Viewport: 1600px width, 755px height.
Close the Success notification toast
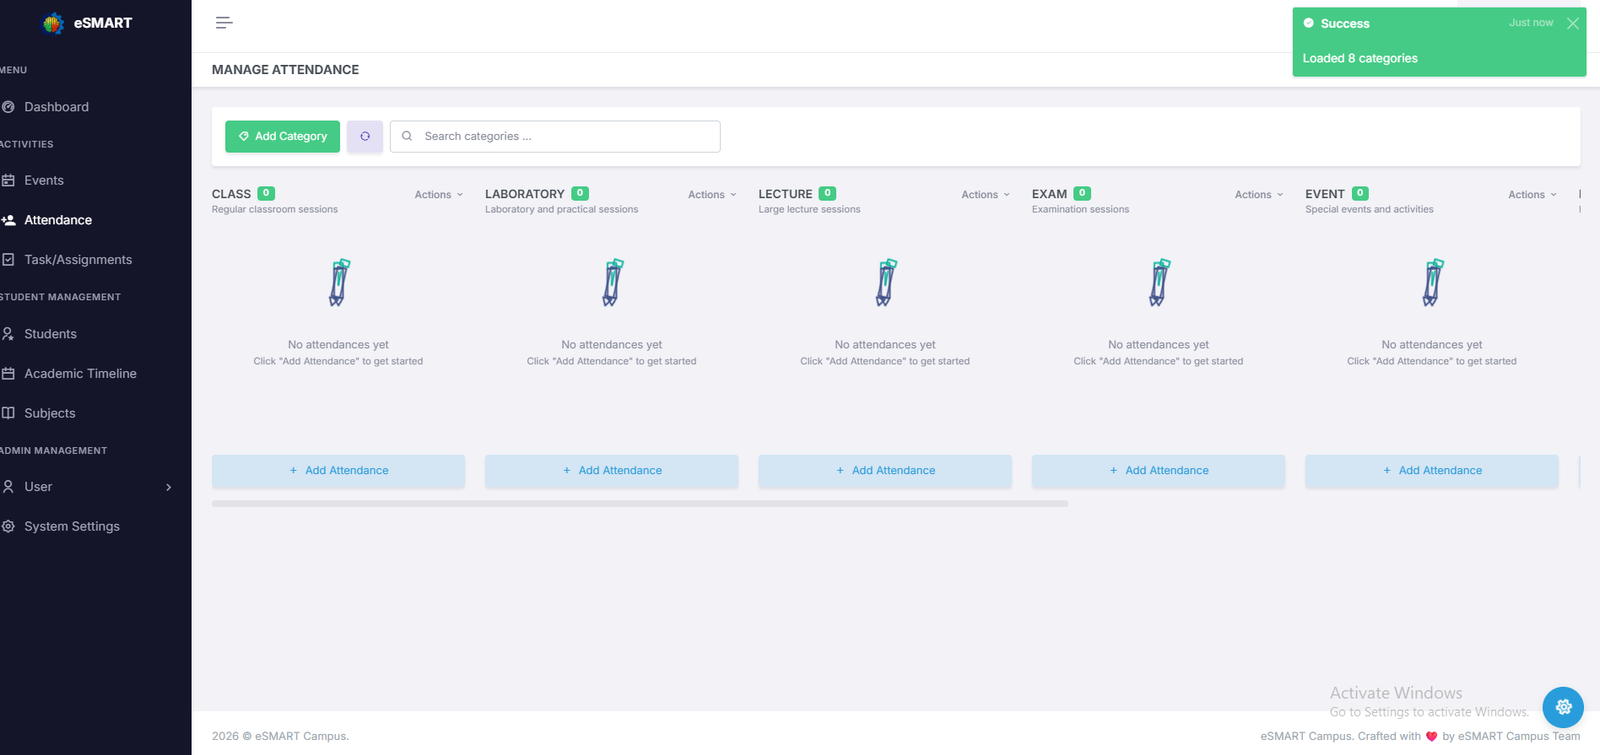[x=1573, y=24]
